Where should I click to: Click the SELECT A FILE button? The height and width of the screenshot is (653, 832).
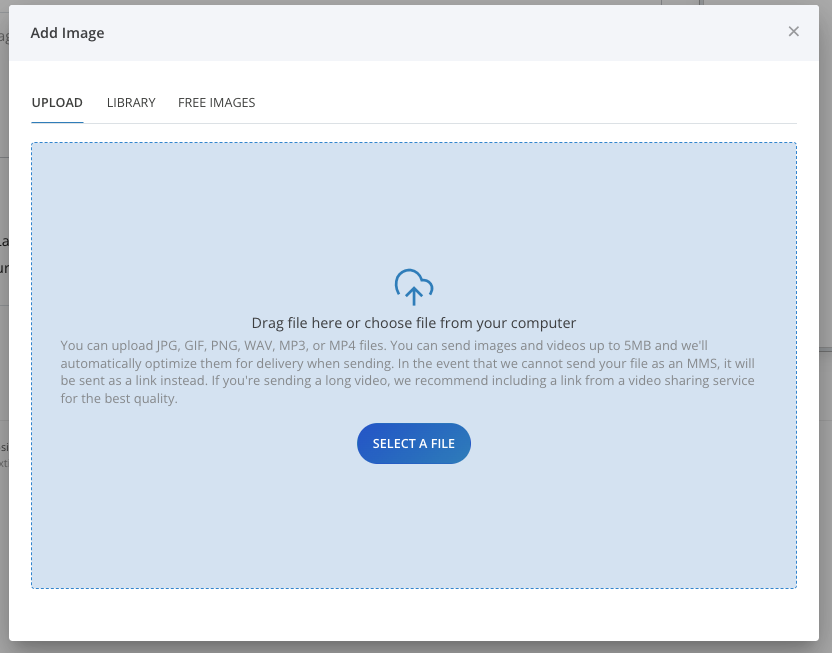[413, 443]
